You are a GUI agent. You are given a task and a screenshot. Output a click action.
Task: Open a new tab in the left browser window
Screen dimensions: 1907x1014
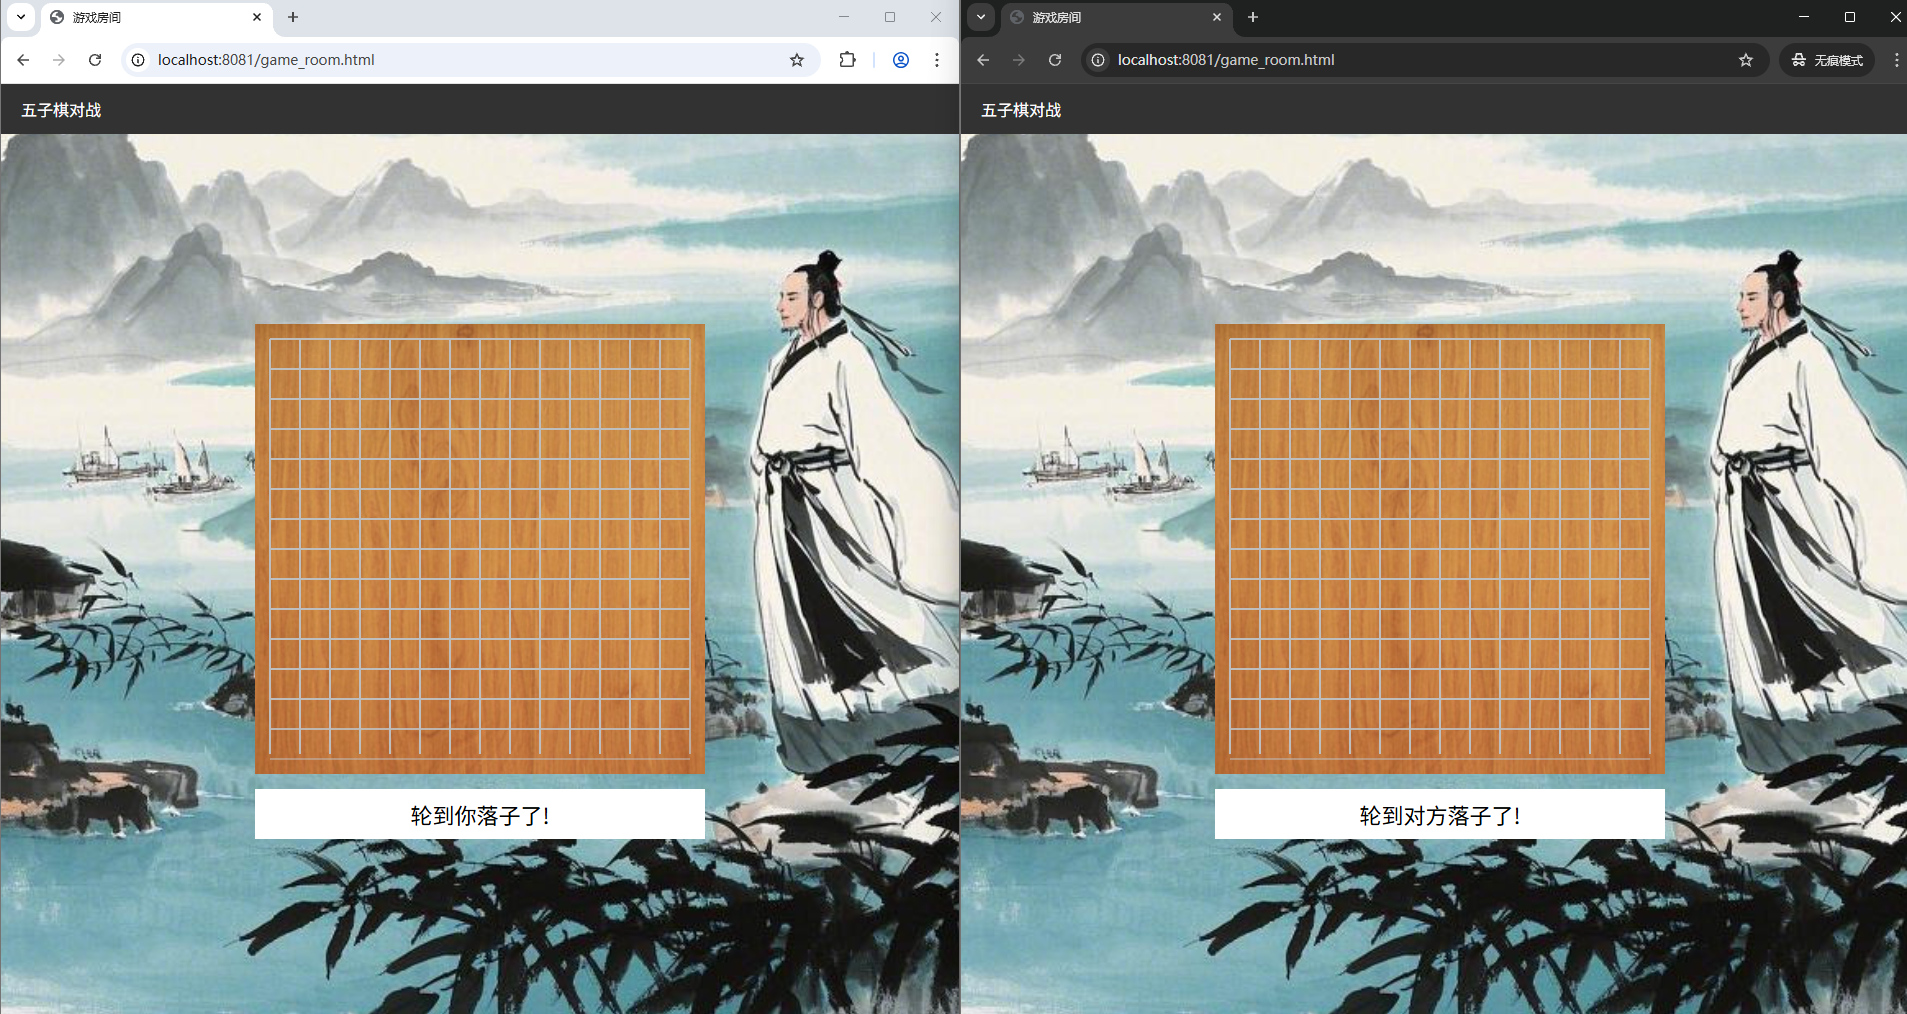pyautogui.click(x=293, y=17)
